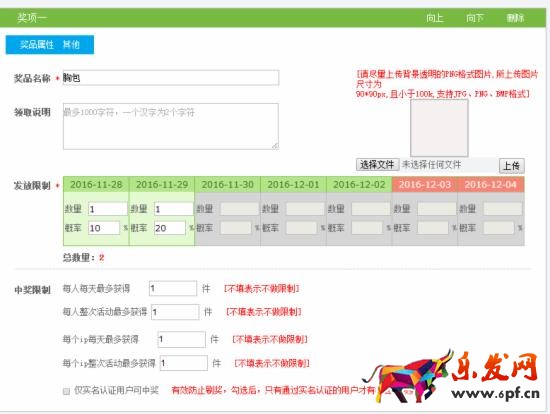The image size is (550, 414).
Task: Click the 向下 move-down link
Action: click(475, 18)
